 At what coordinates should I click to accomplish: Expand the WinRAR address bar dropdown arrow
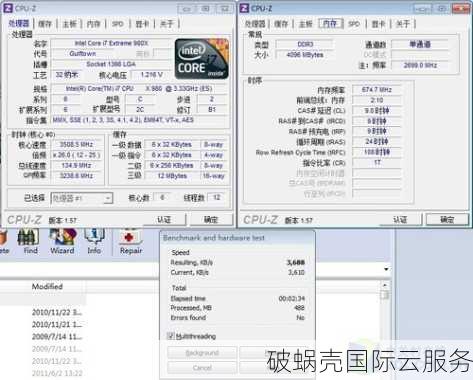click(386, 269)
